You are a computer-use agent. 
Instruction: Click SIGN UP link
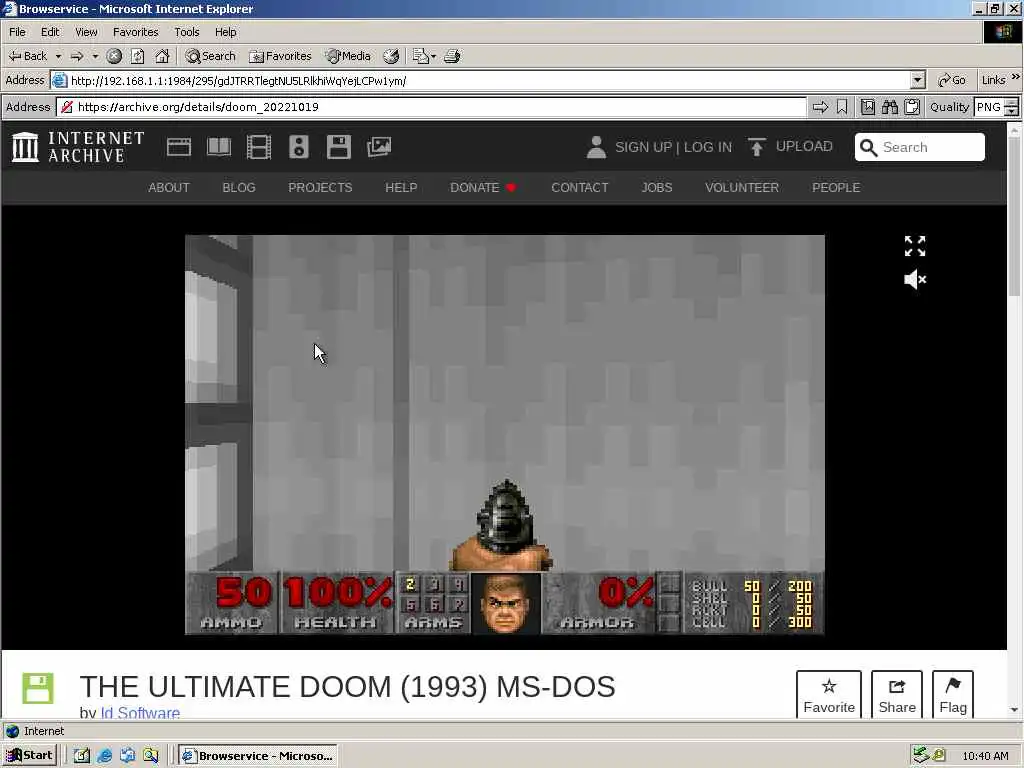[x=643, y=147]
